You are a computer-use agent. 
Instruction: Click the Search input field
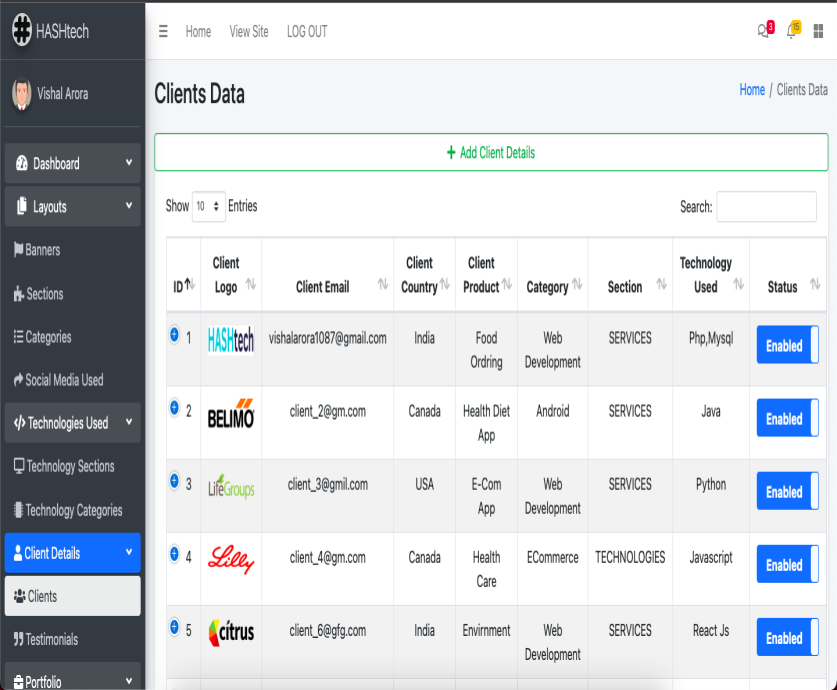point(766,207)
